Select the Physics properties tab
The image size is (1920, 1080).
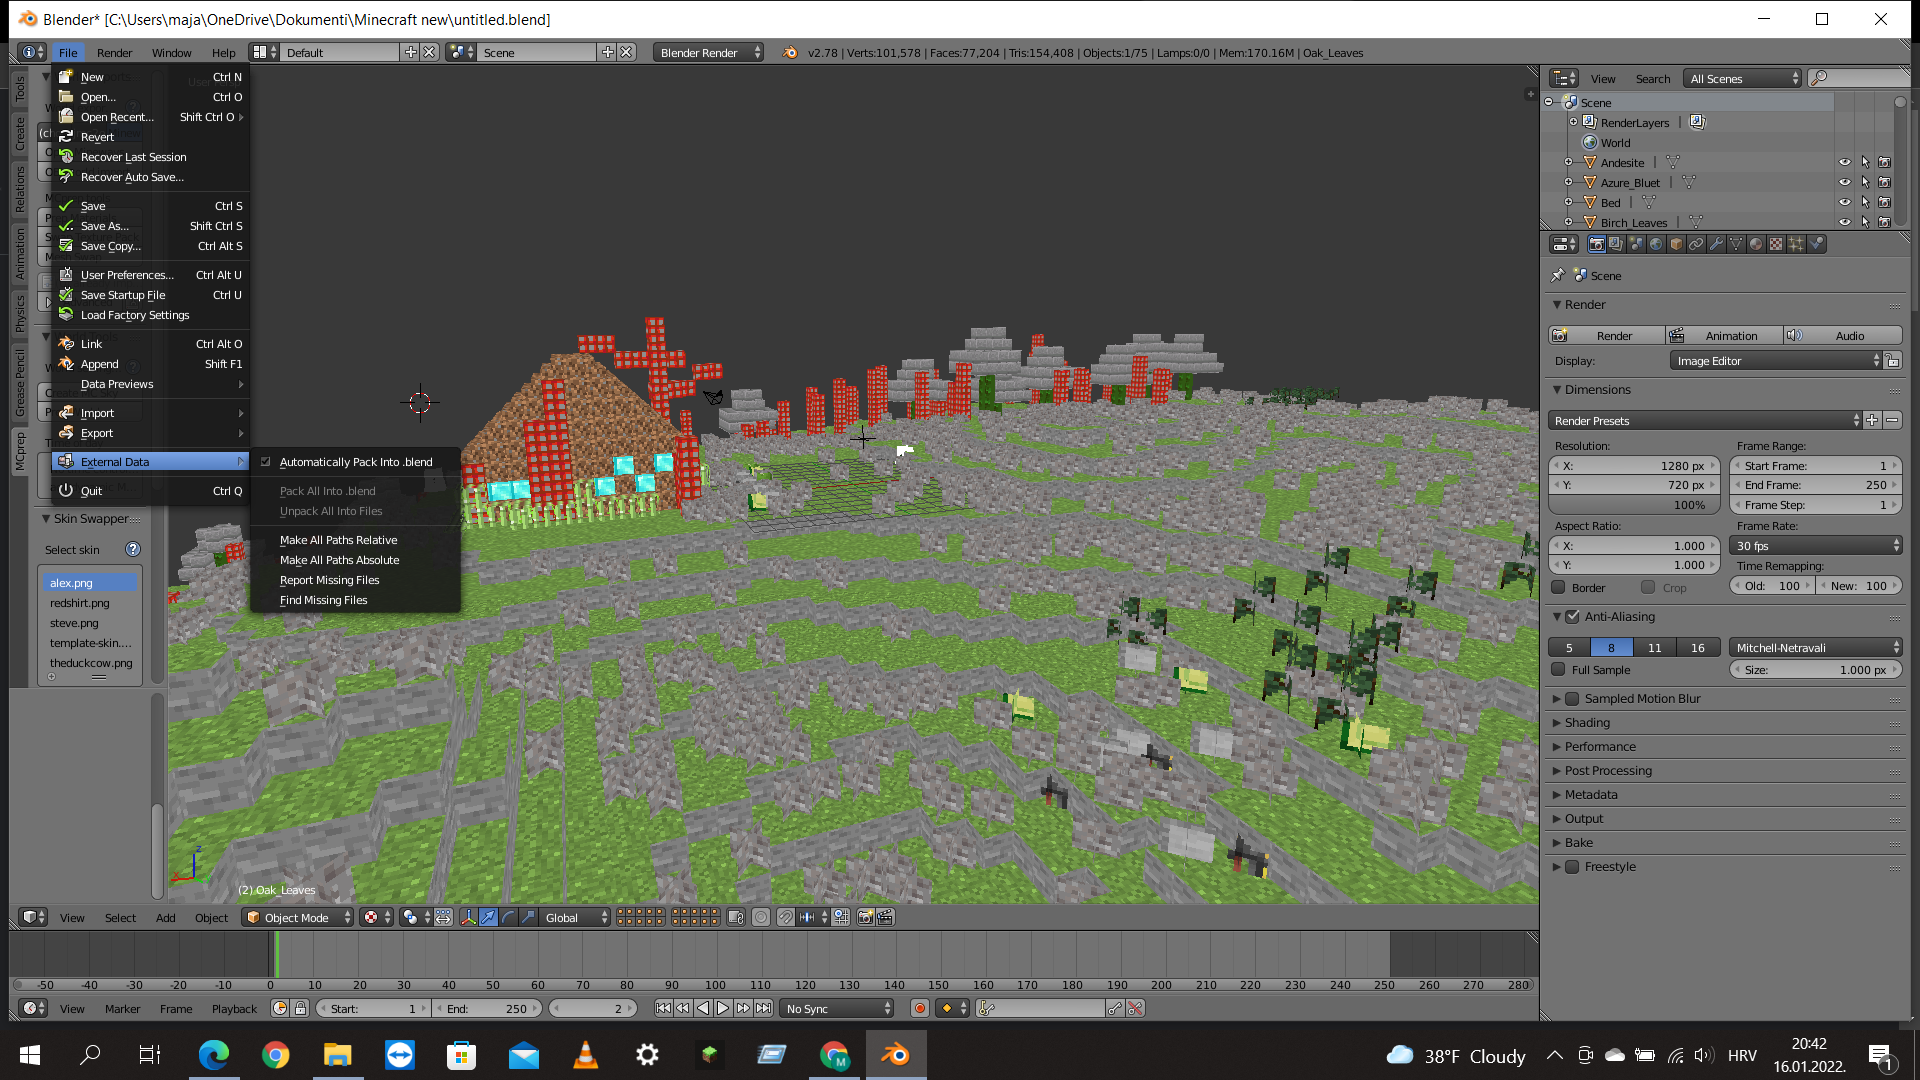coord(1817,244)
